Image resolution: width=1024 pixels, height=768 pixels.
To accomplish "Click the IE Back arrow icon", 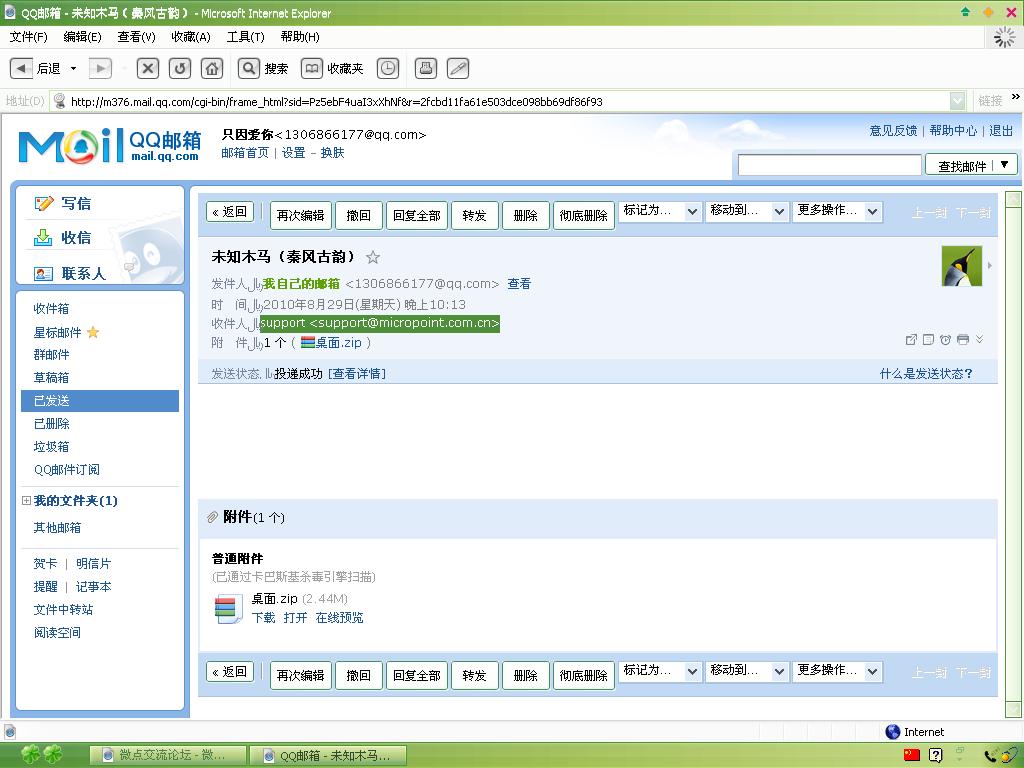I will pyautogui.click(x=22, y=68).
